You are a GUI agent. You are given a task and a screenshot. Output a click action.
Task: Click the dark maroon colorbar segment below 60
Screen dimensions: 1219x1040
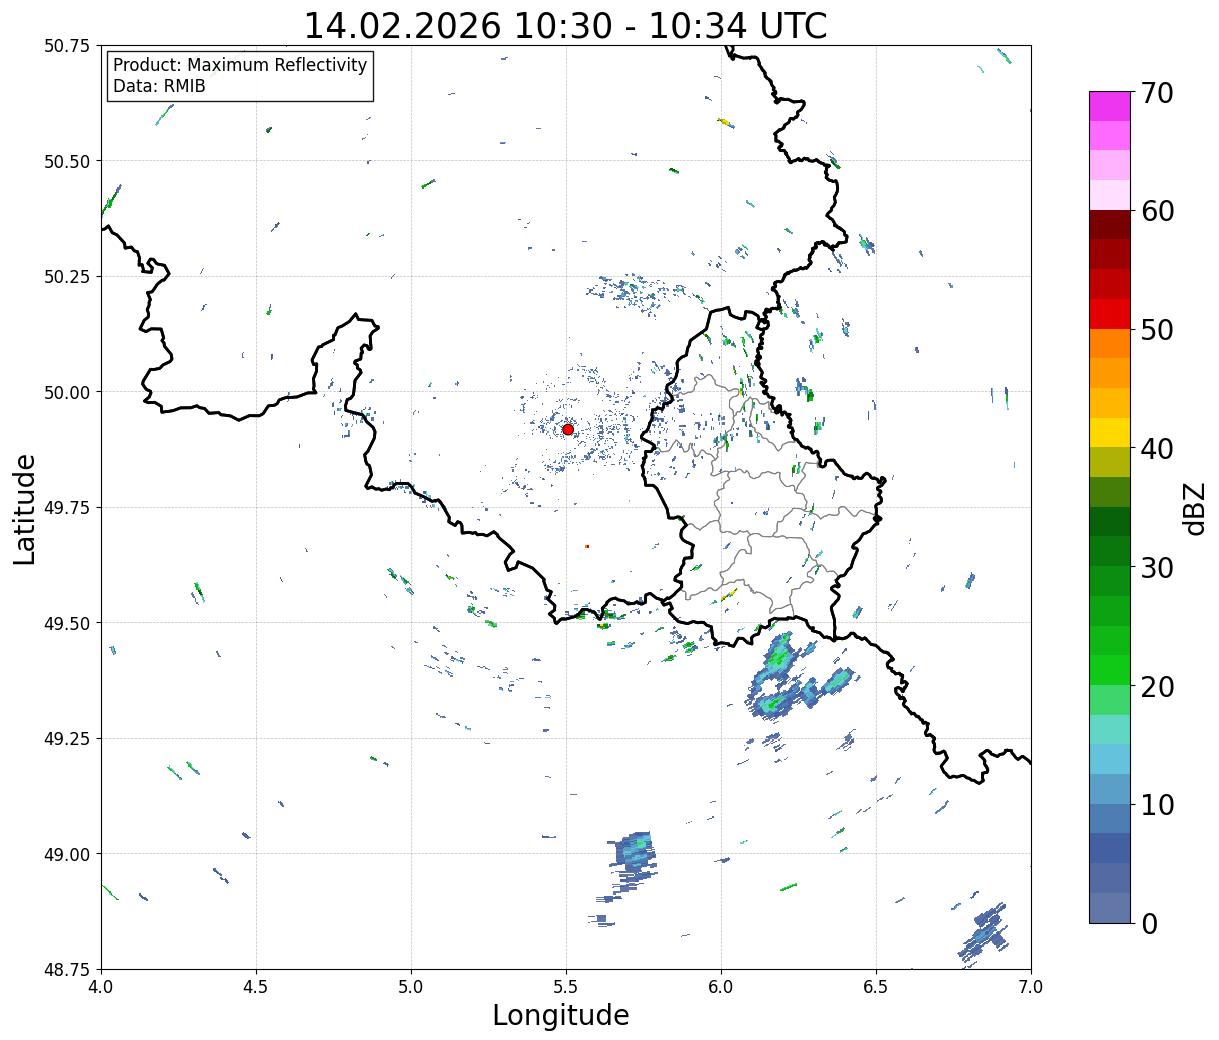point(1110,225)
